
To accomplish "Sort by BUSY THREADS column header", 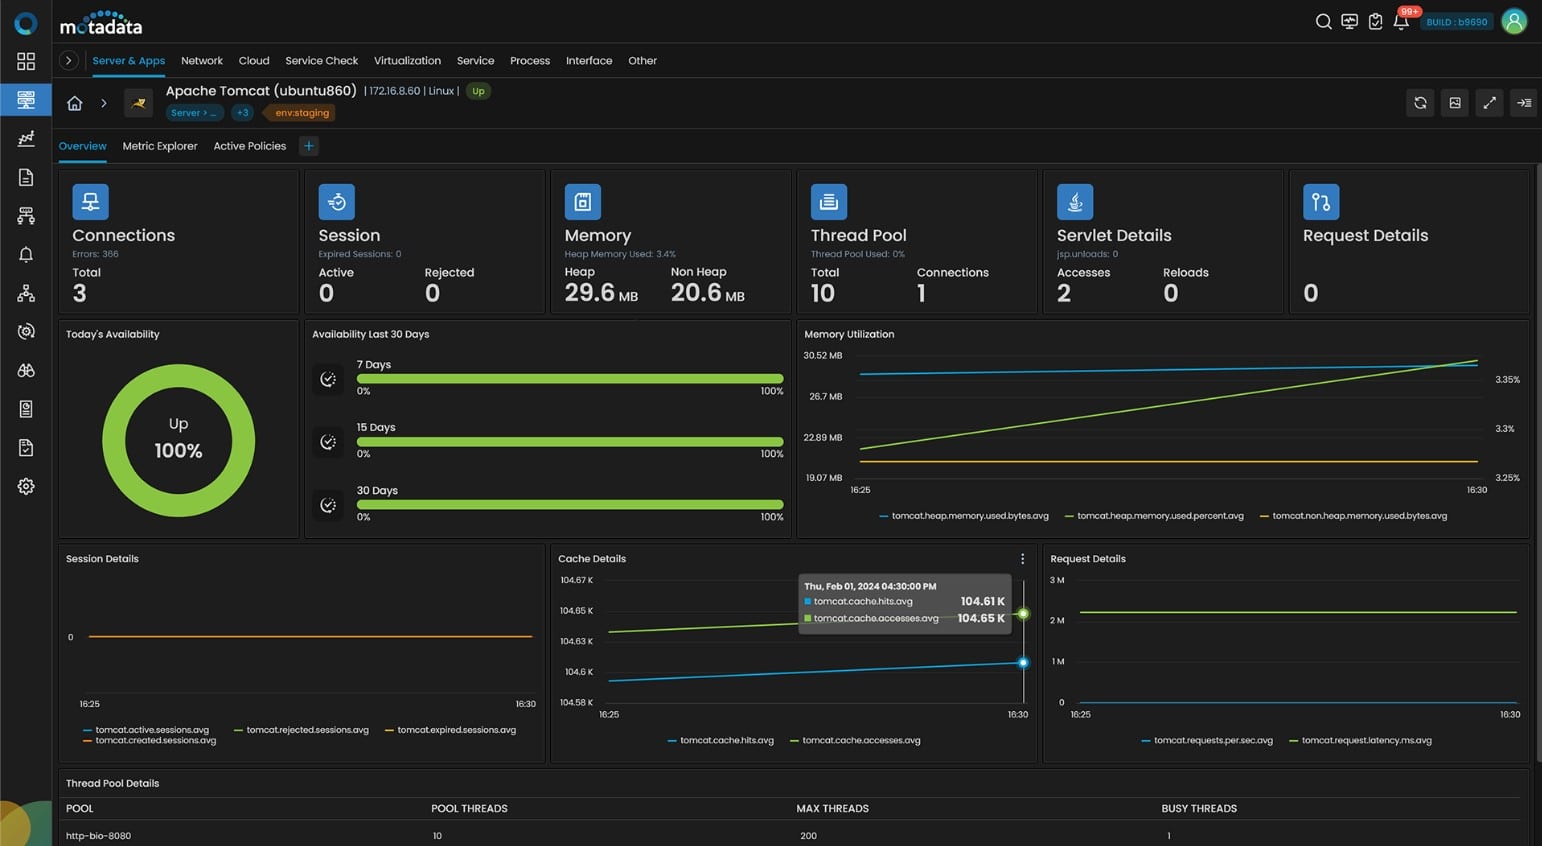I will click(x=1199, y=809).
